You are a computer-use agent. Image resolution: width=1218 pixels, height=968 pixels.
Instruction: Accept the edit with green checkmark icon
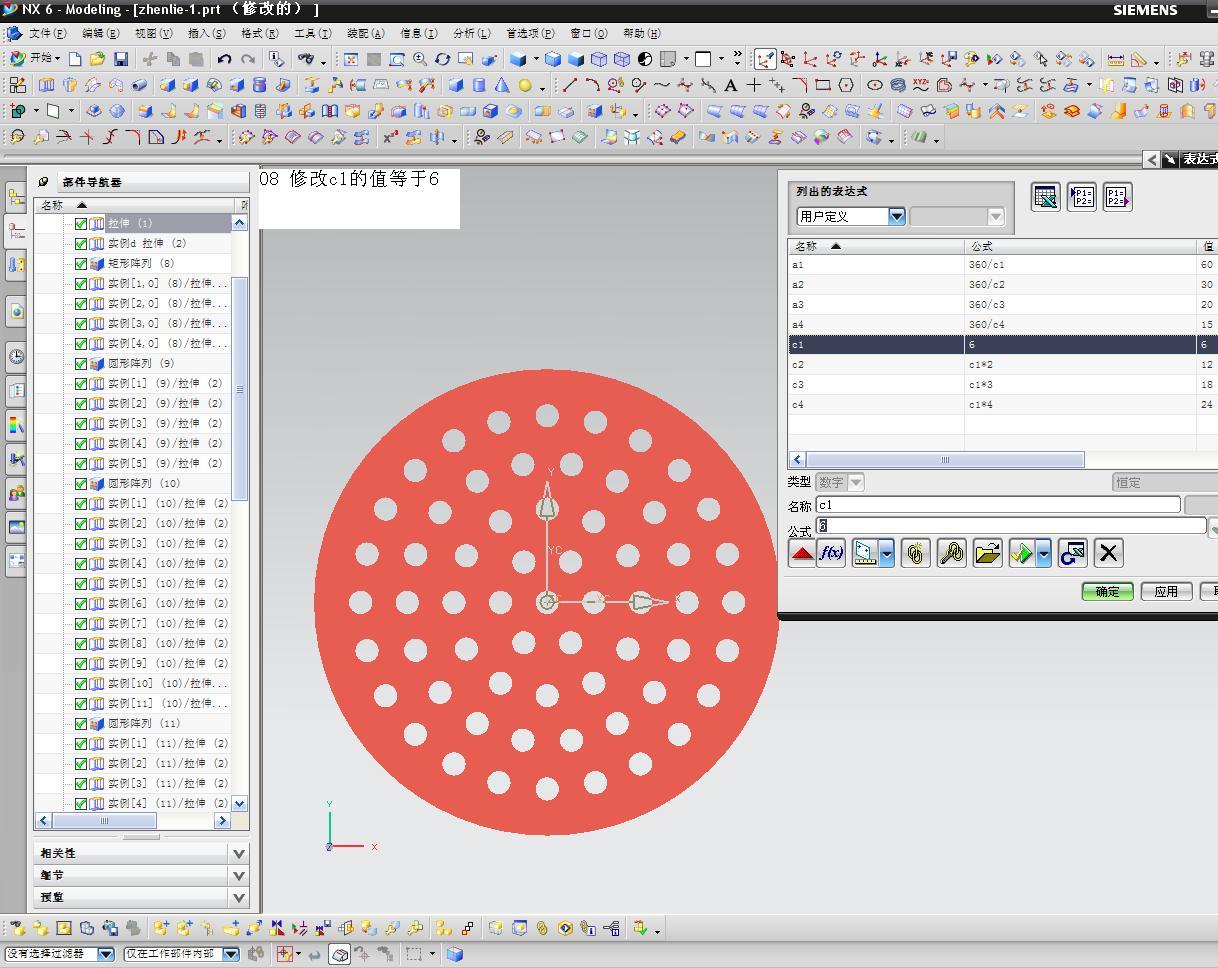[x=1022, y=553]
